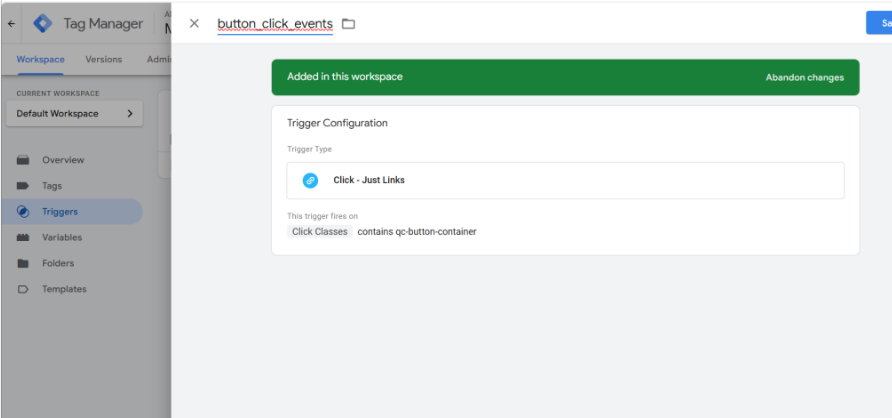
Task: Switch to the Versions tab
Action: pyautogui.click(x=103, y=59)
